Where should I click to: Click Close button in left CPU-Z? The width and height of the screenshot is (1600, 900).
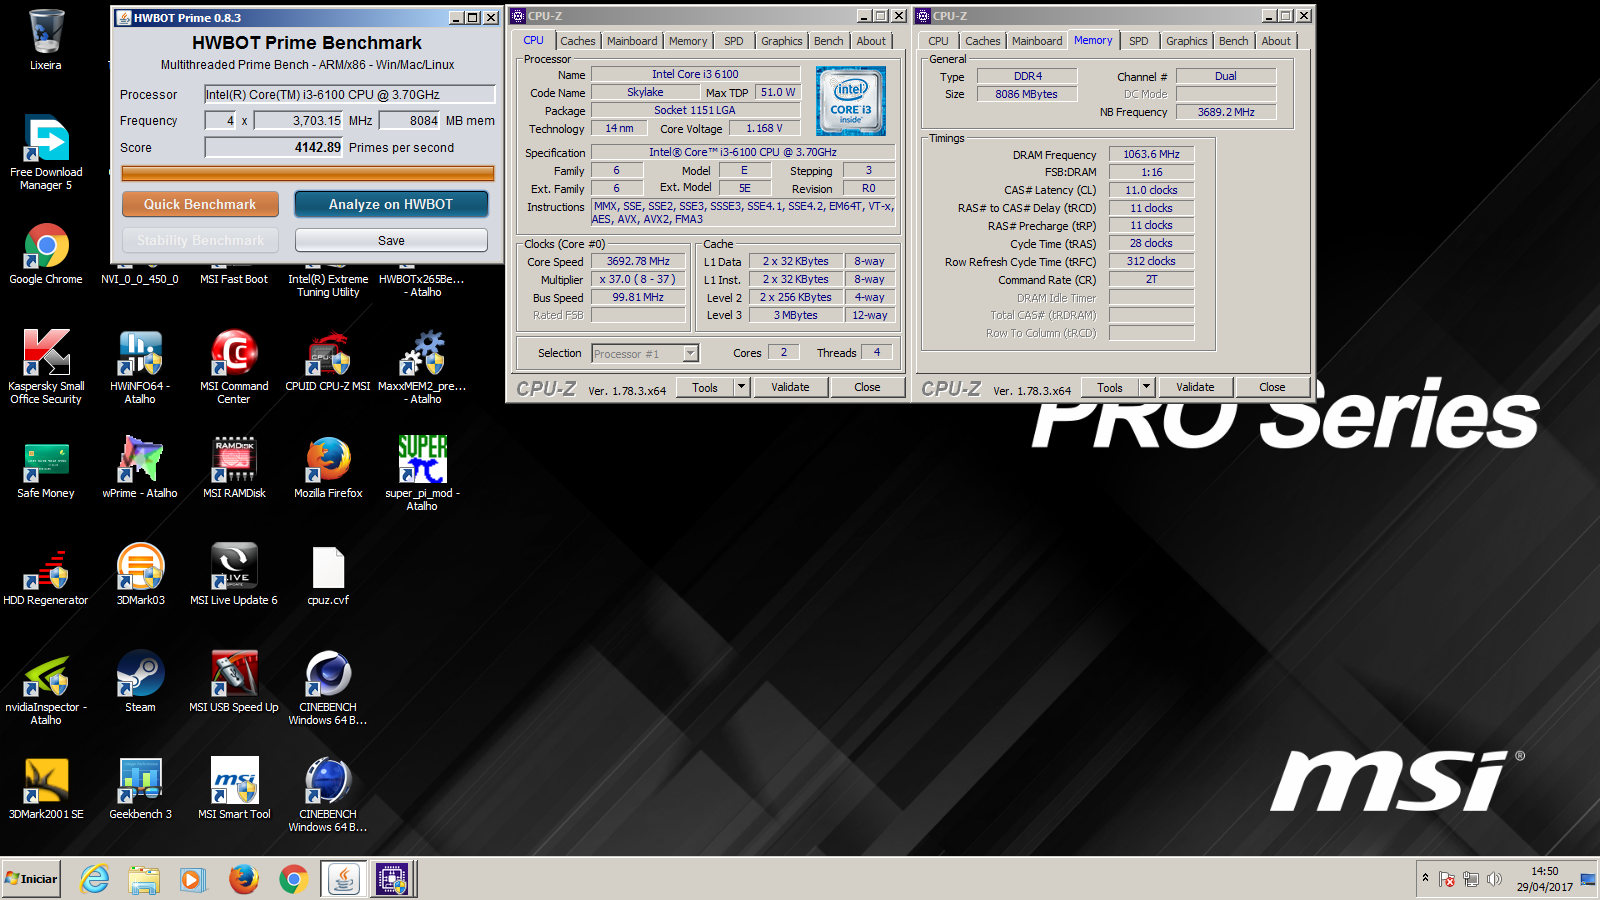pos(867,387)
